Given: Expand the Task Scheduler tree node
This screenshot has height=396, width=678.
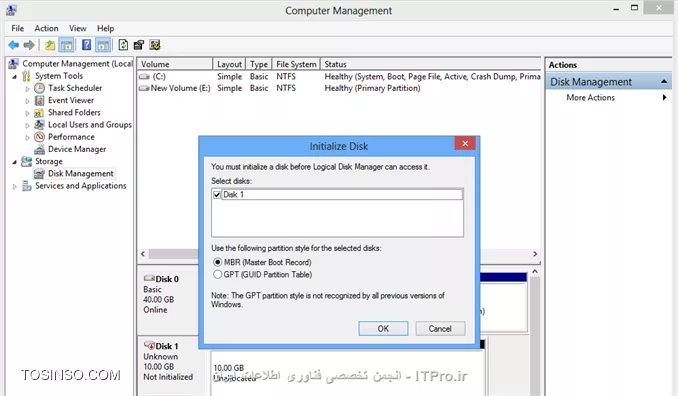Looking at the screenshot, I should 27,89.
